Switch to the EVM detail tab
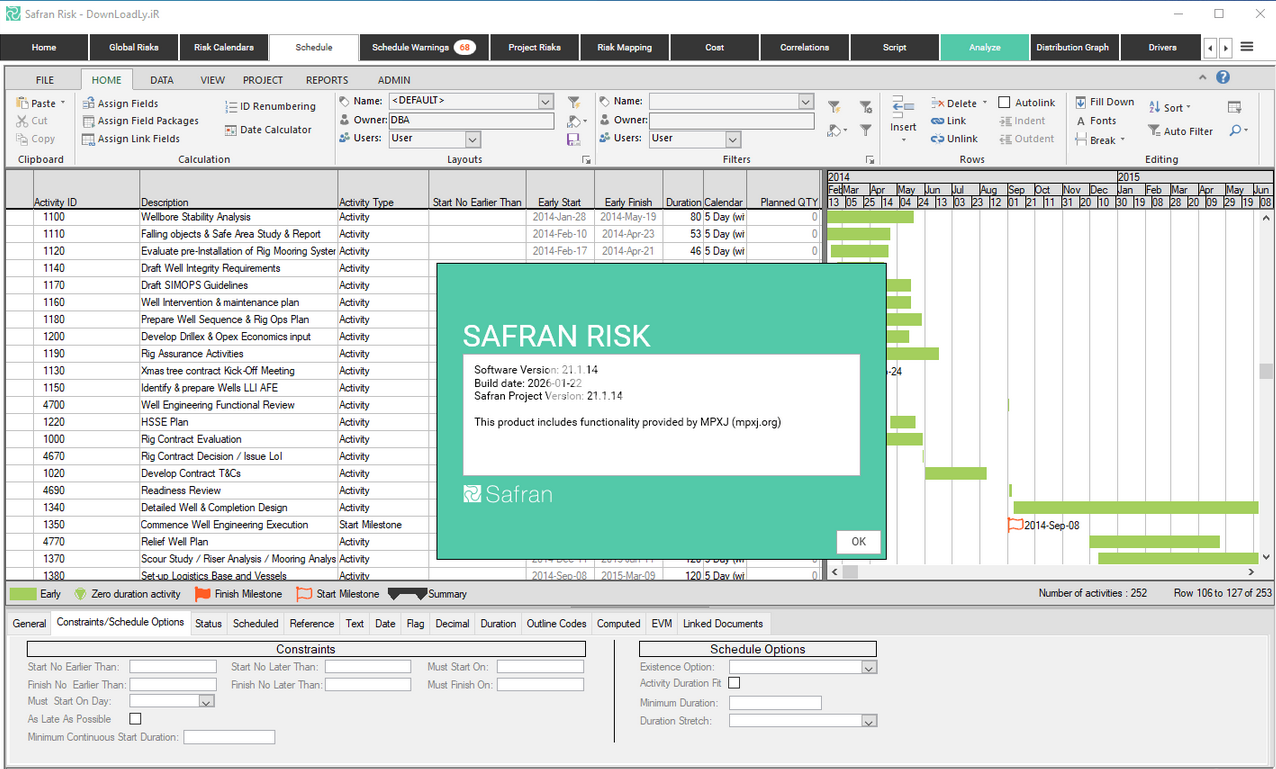The height and width of the screenshot is (769, 1276). click(662, 624)
